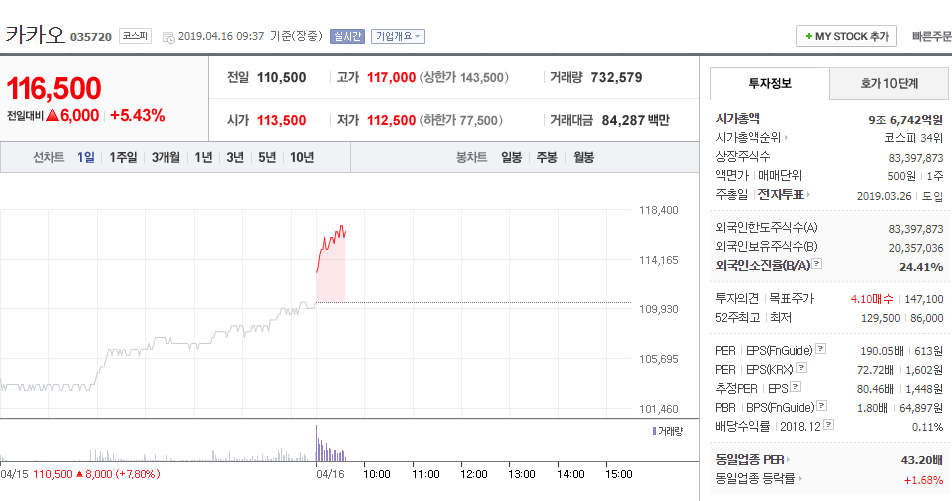Click the 목표주가 value 147,100
This screenshot has width=952, height=501.
(x=924, y=299)
